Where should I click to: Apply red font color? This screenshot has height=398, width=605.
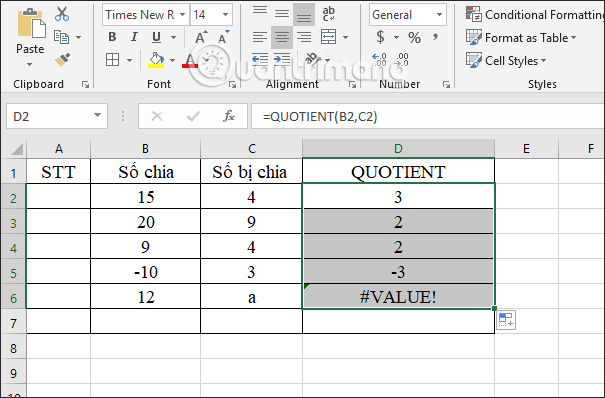pos(190,60)
